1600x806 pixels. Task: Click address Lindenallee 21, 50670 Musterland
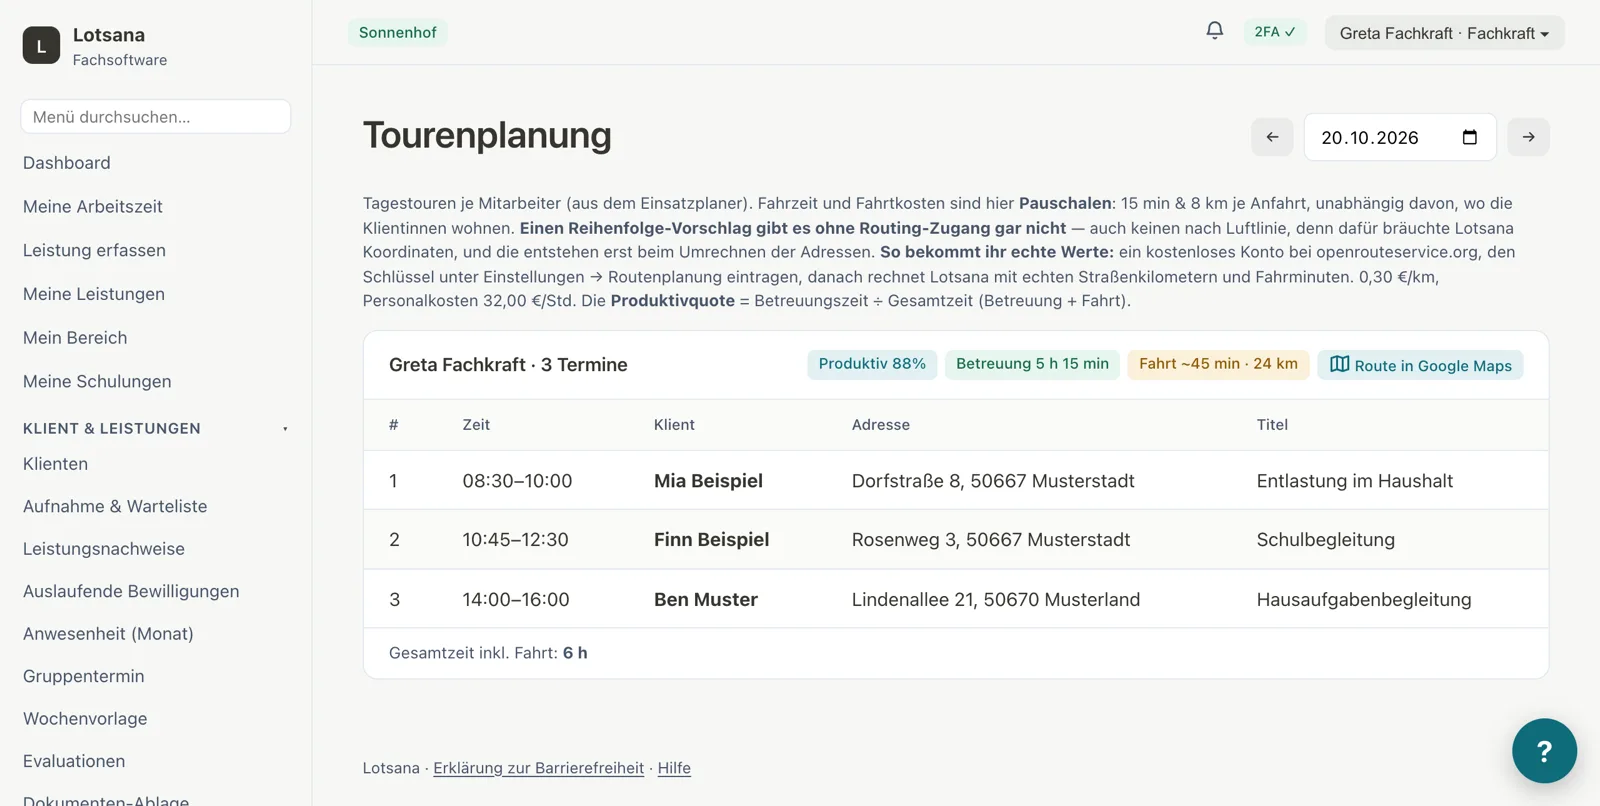coord(996,600)
